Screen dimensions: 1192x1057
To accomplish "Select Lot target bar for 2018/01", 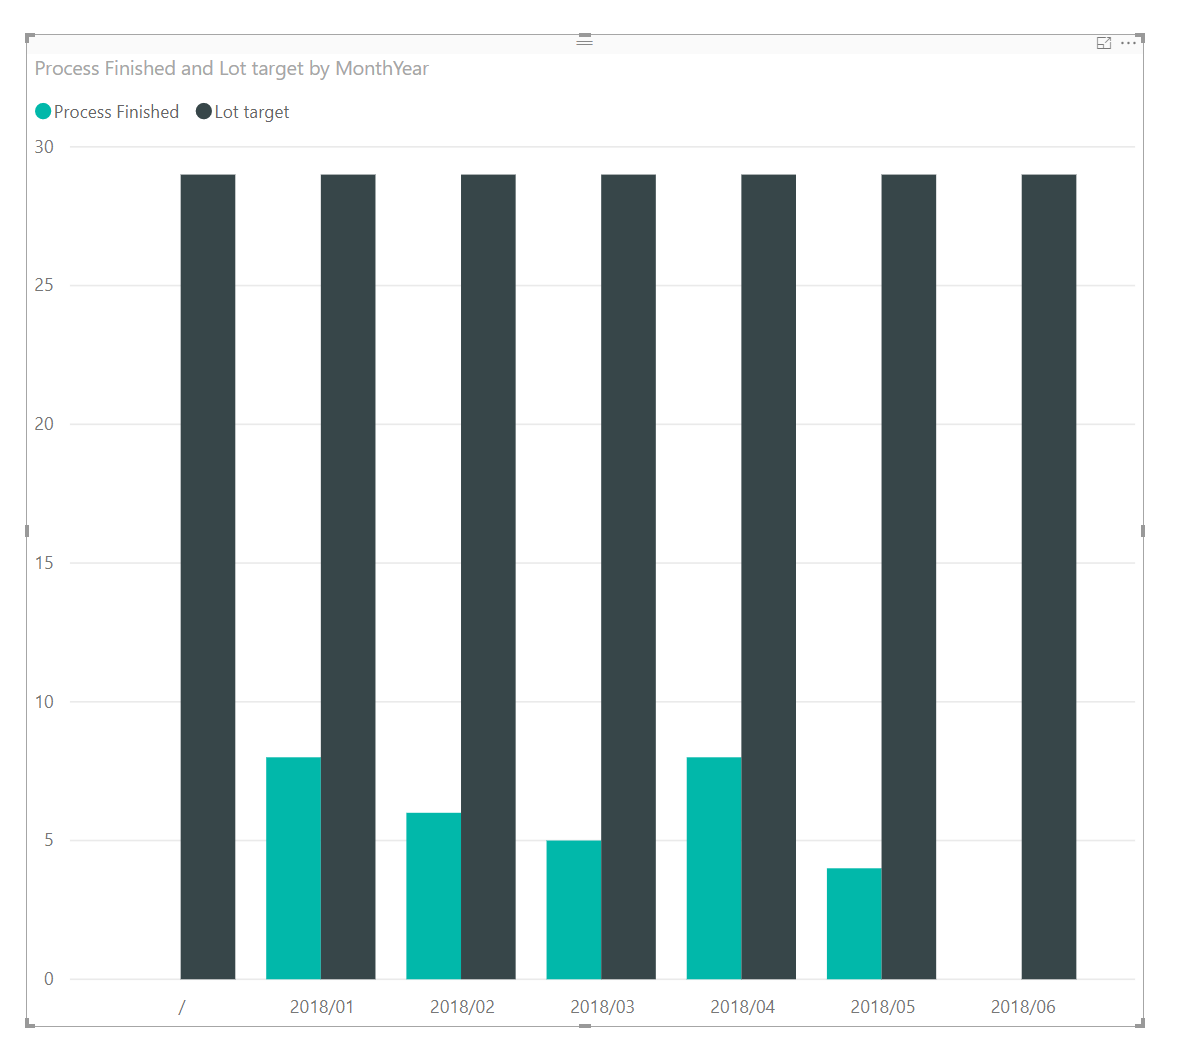I will [348, 576].
